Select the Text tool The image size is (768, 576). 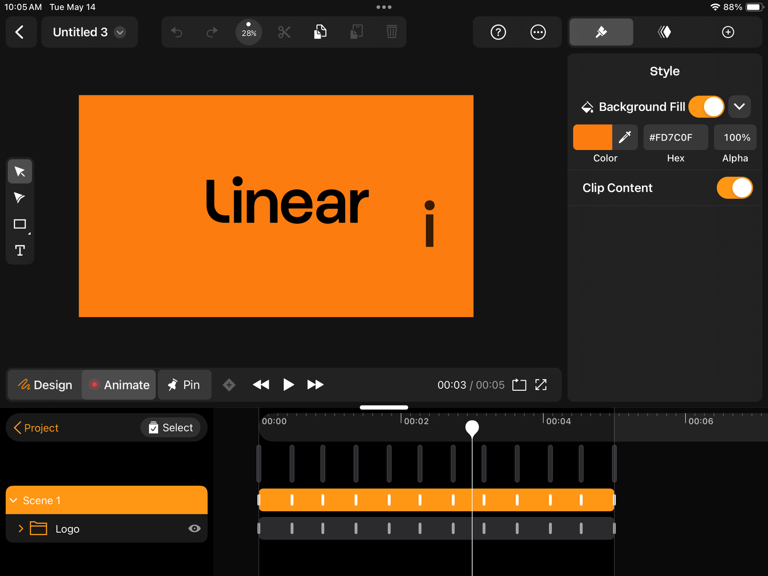click(x=20, y=251)
